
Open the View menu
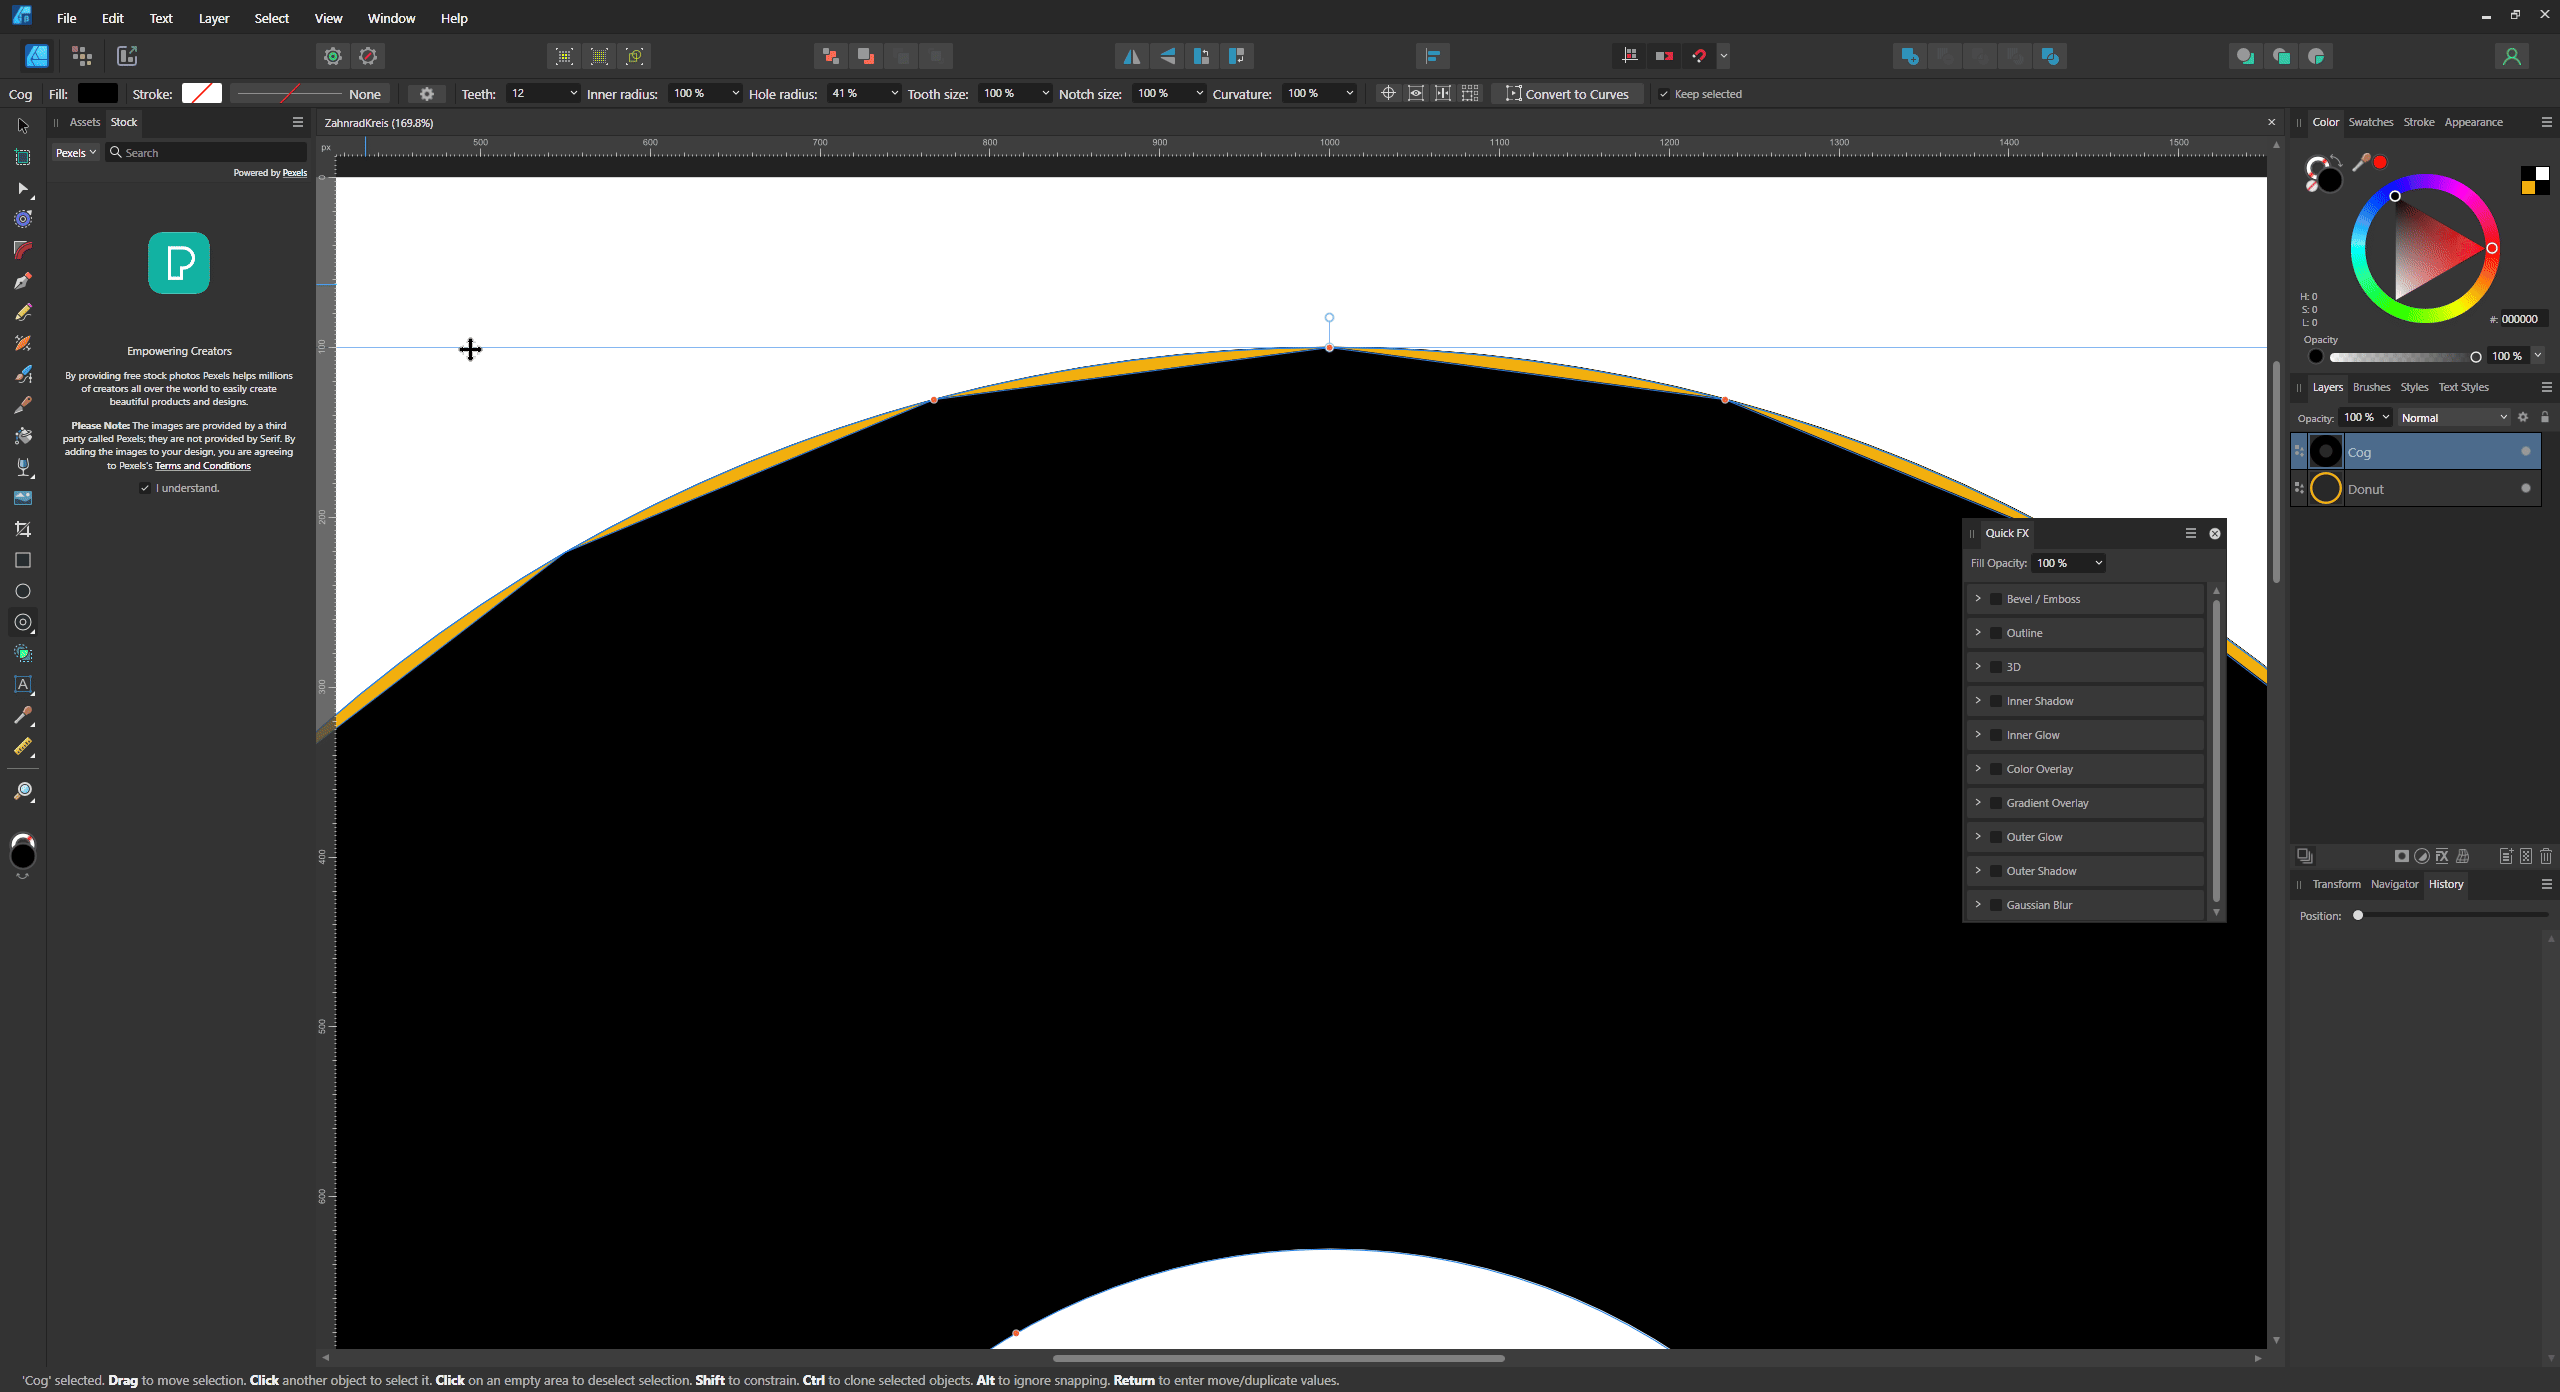328,18
